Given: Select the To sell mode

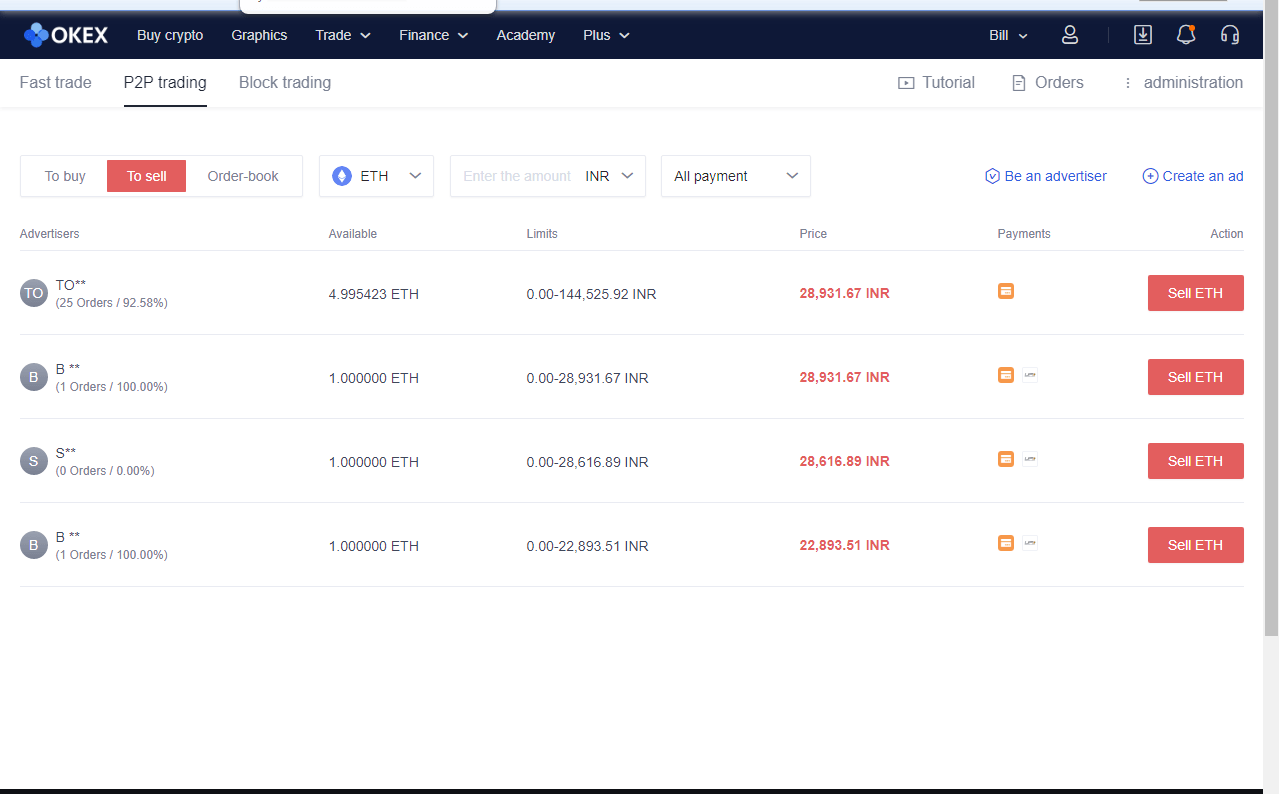Looking at the screenshot, I should coord(146,176).
